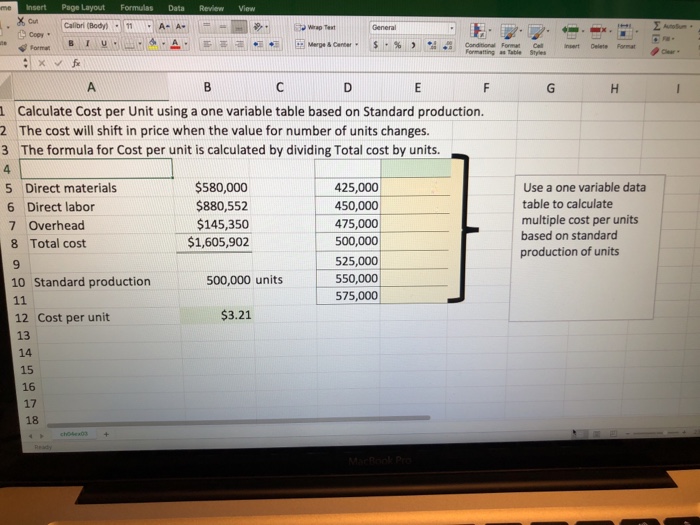Click the Copy icon
The height and width of the screenshot is (525, 700).
pos(21,35)
